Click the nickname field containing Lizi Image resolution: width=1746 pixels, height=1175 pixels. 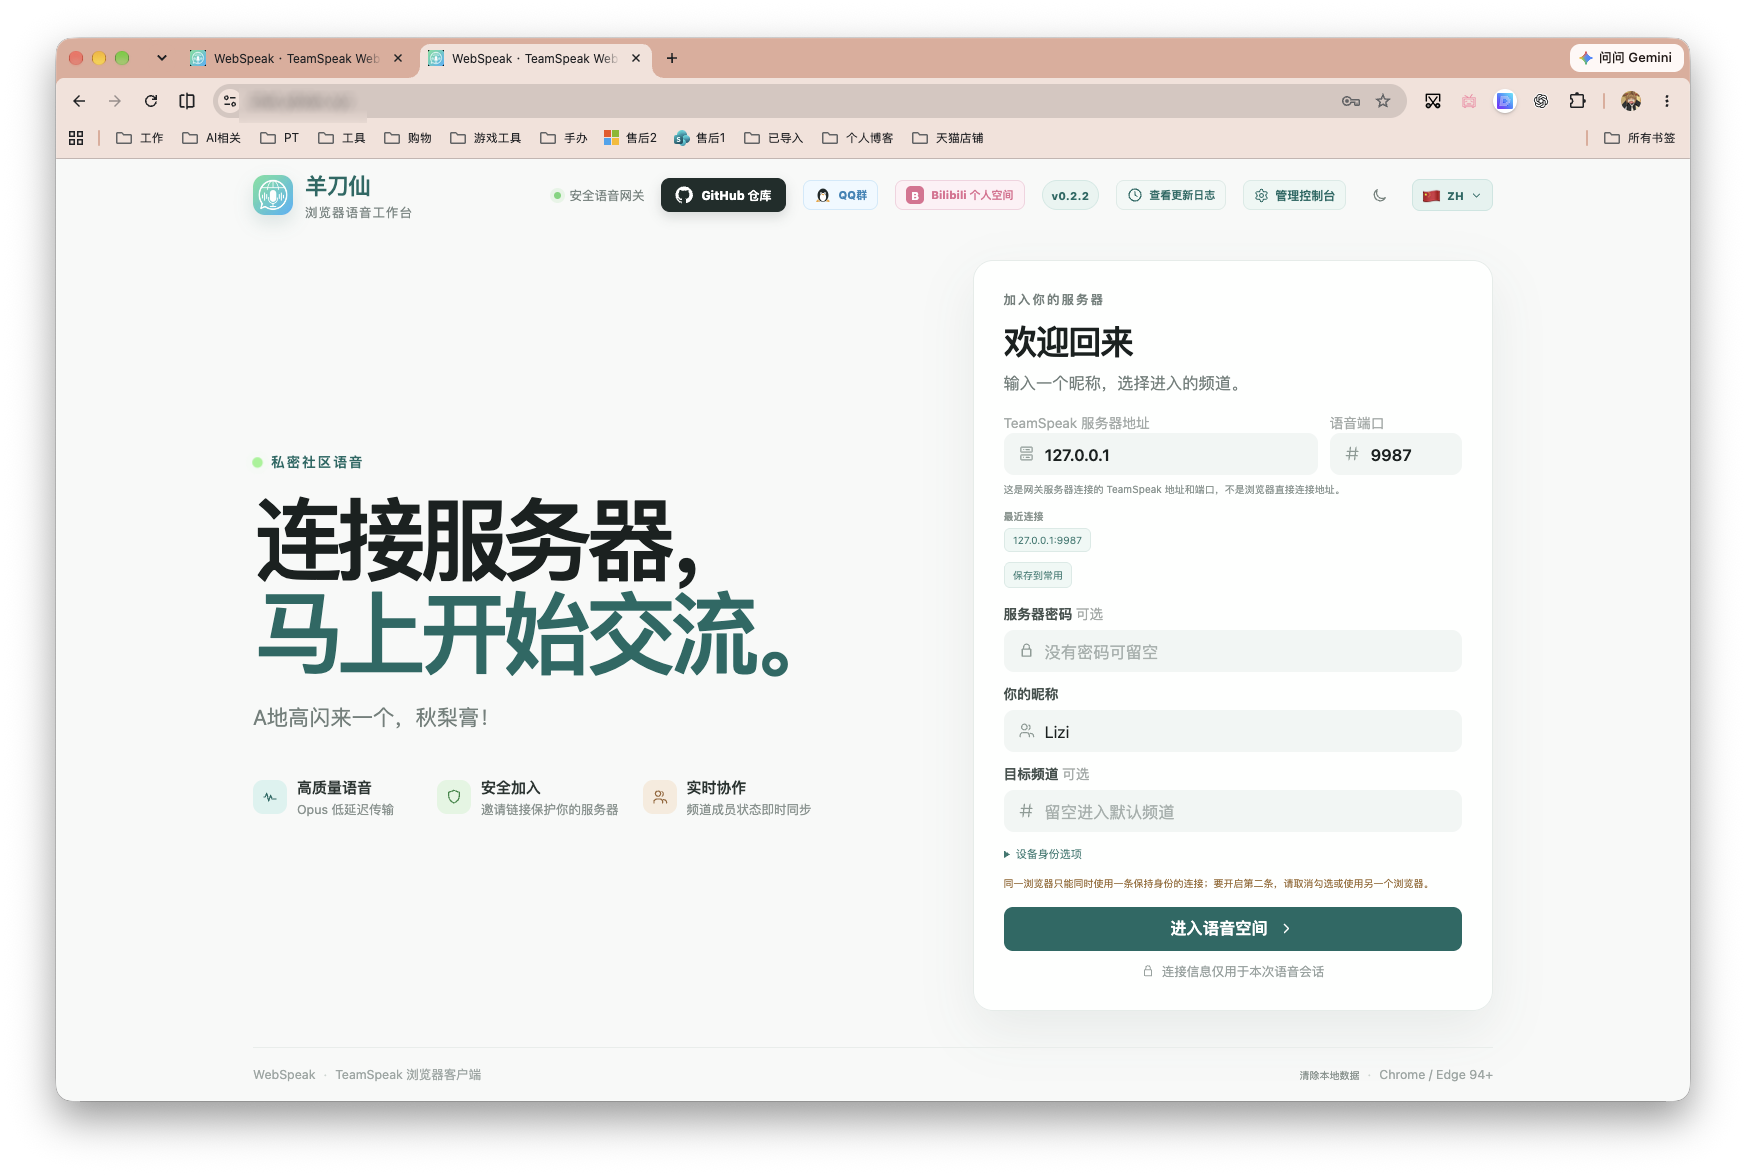[1233, 732]
